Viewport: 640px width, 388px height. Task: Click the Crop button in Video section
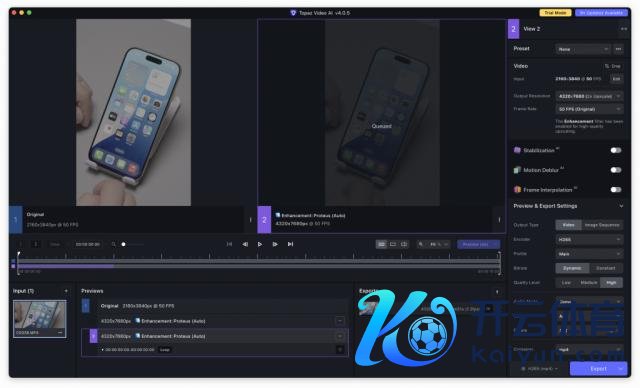coord(613,66)
